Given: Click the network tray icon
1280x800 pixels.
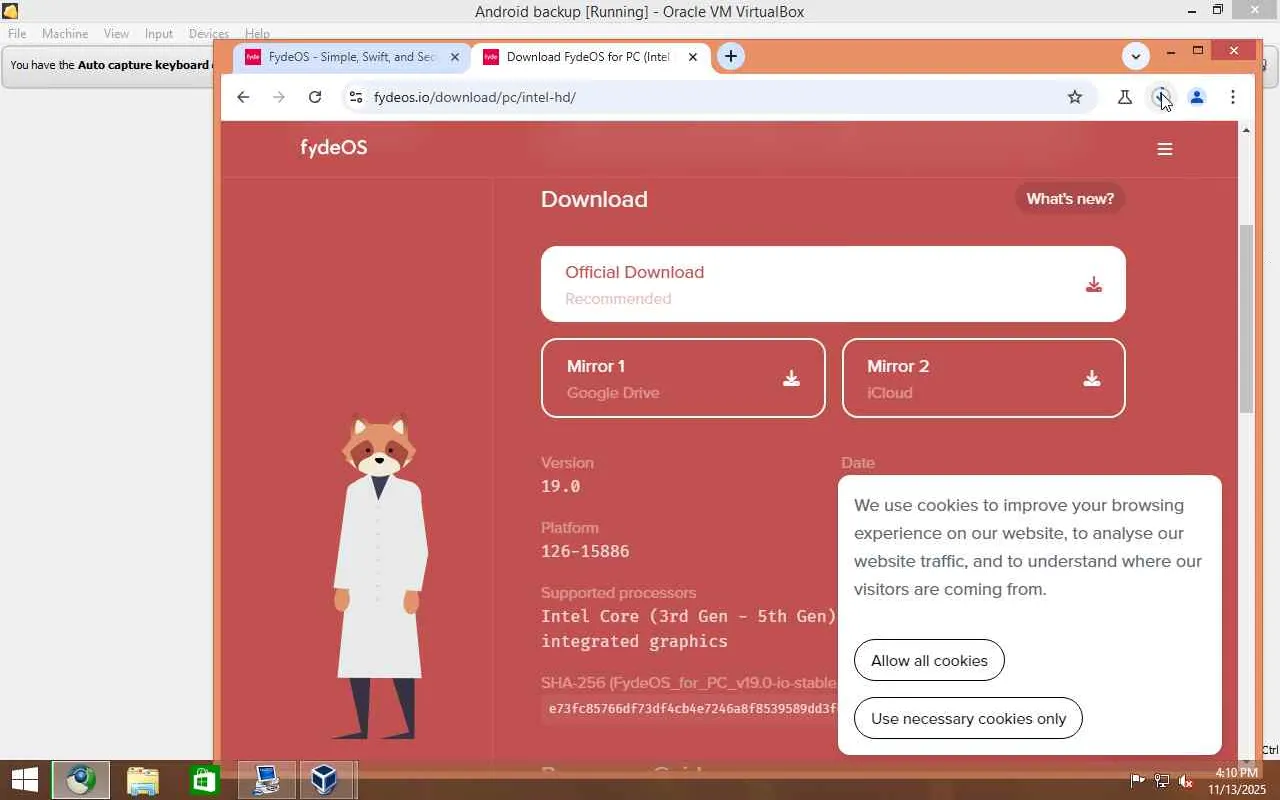Looking at the screenshot, I should [1162, 781].
